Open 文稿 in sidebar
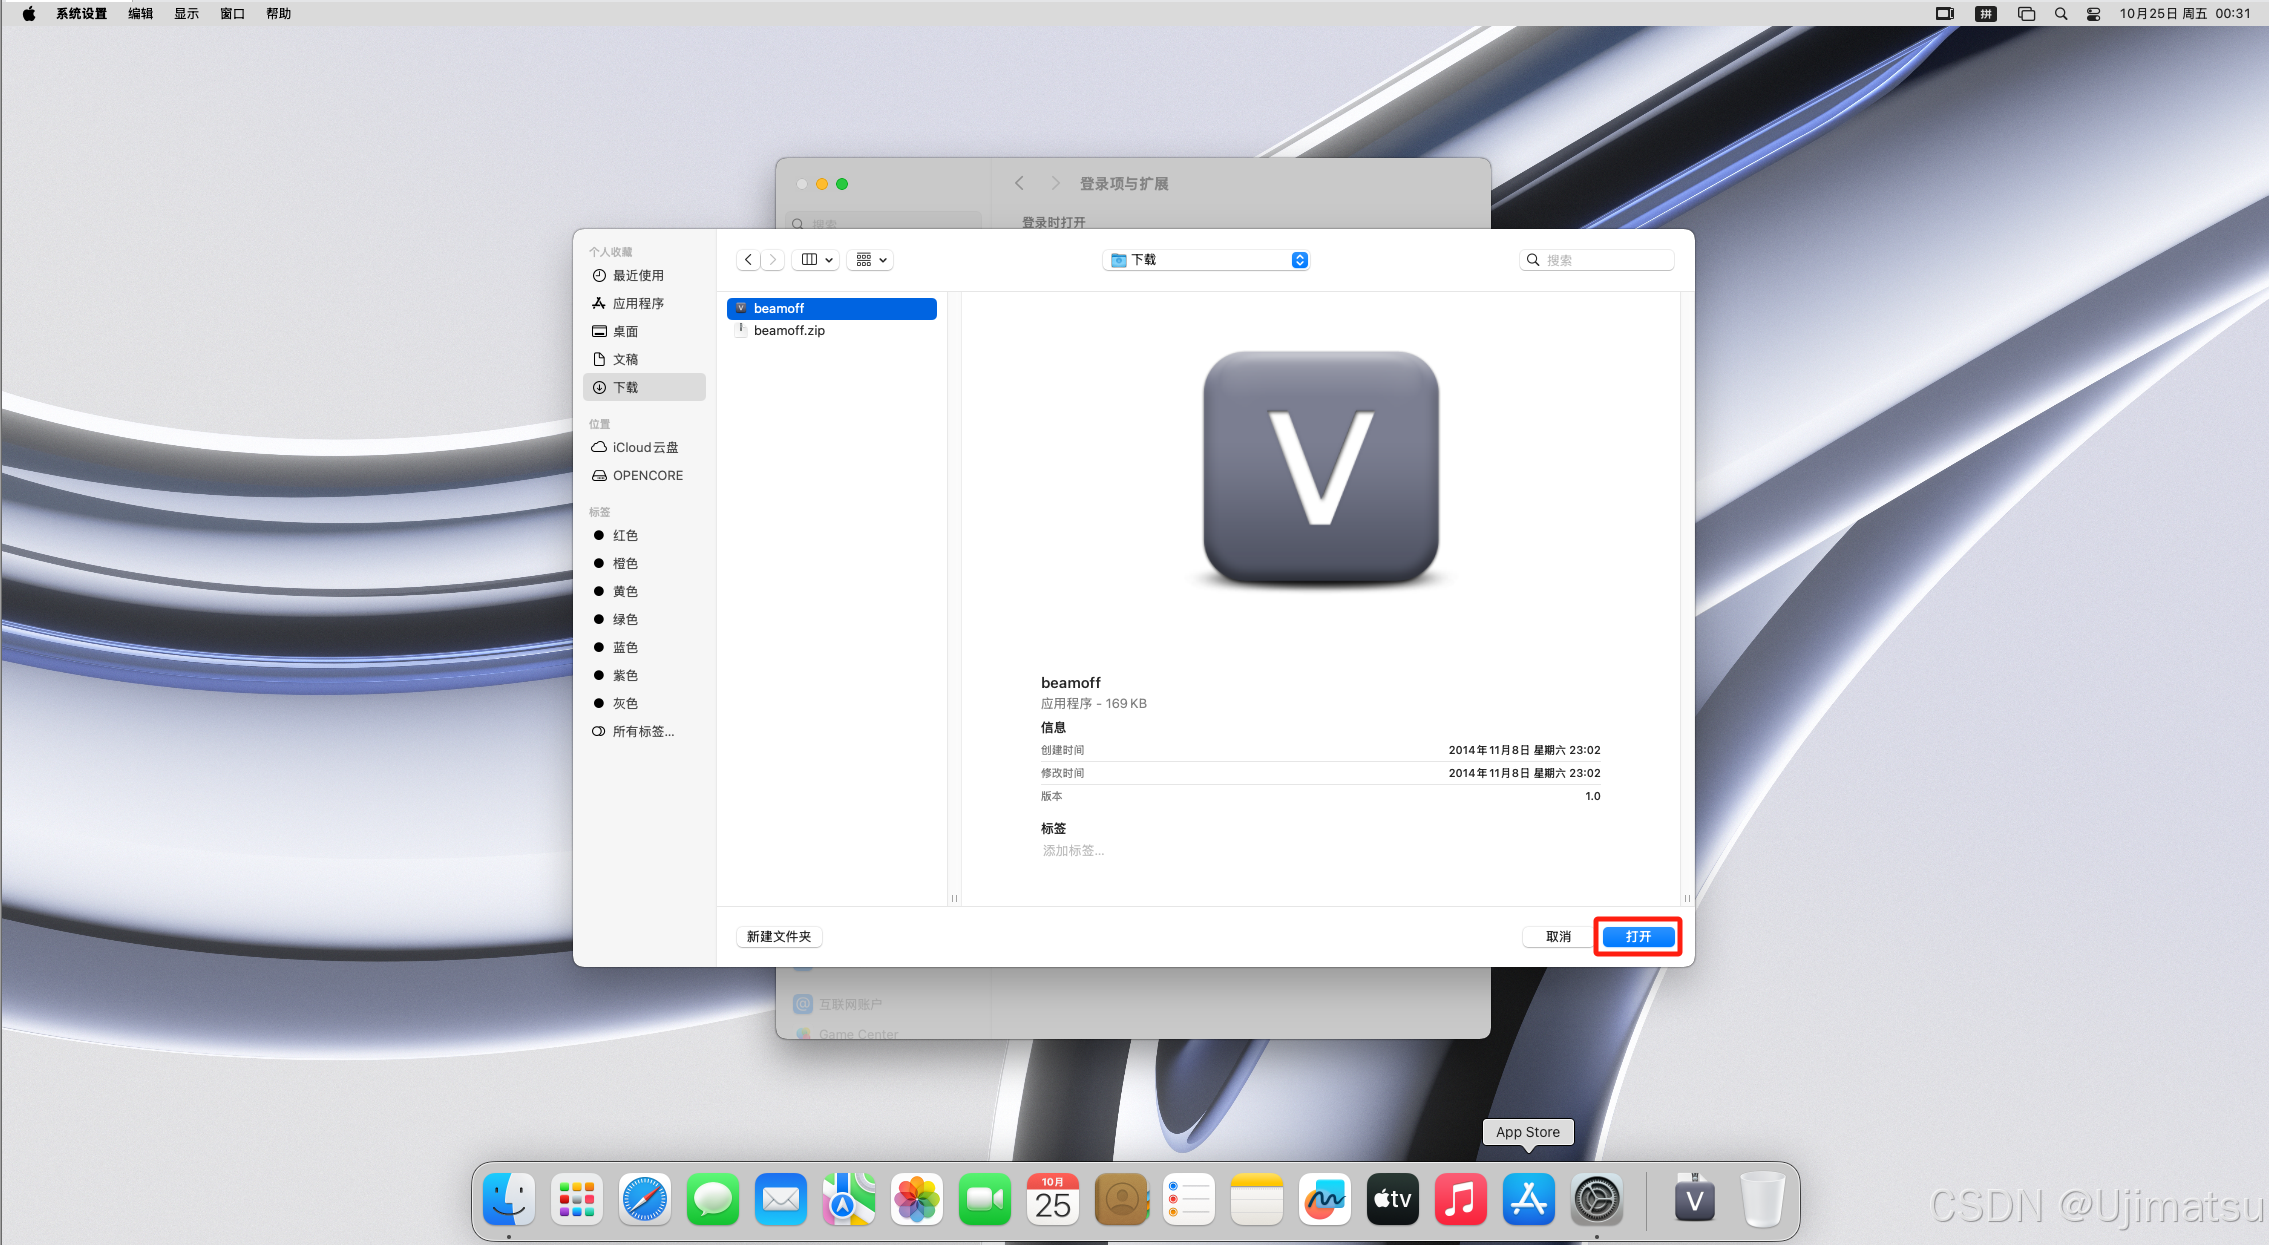 [644, 359]
